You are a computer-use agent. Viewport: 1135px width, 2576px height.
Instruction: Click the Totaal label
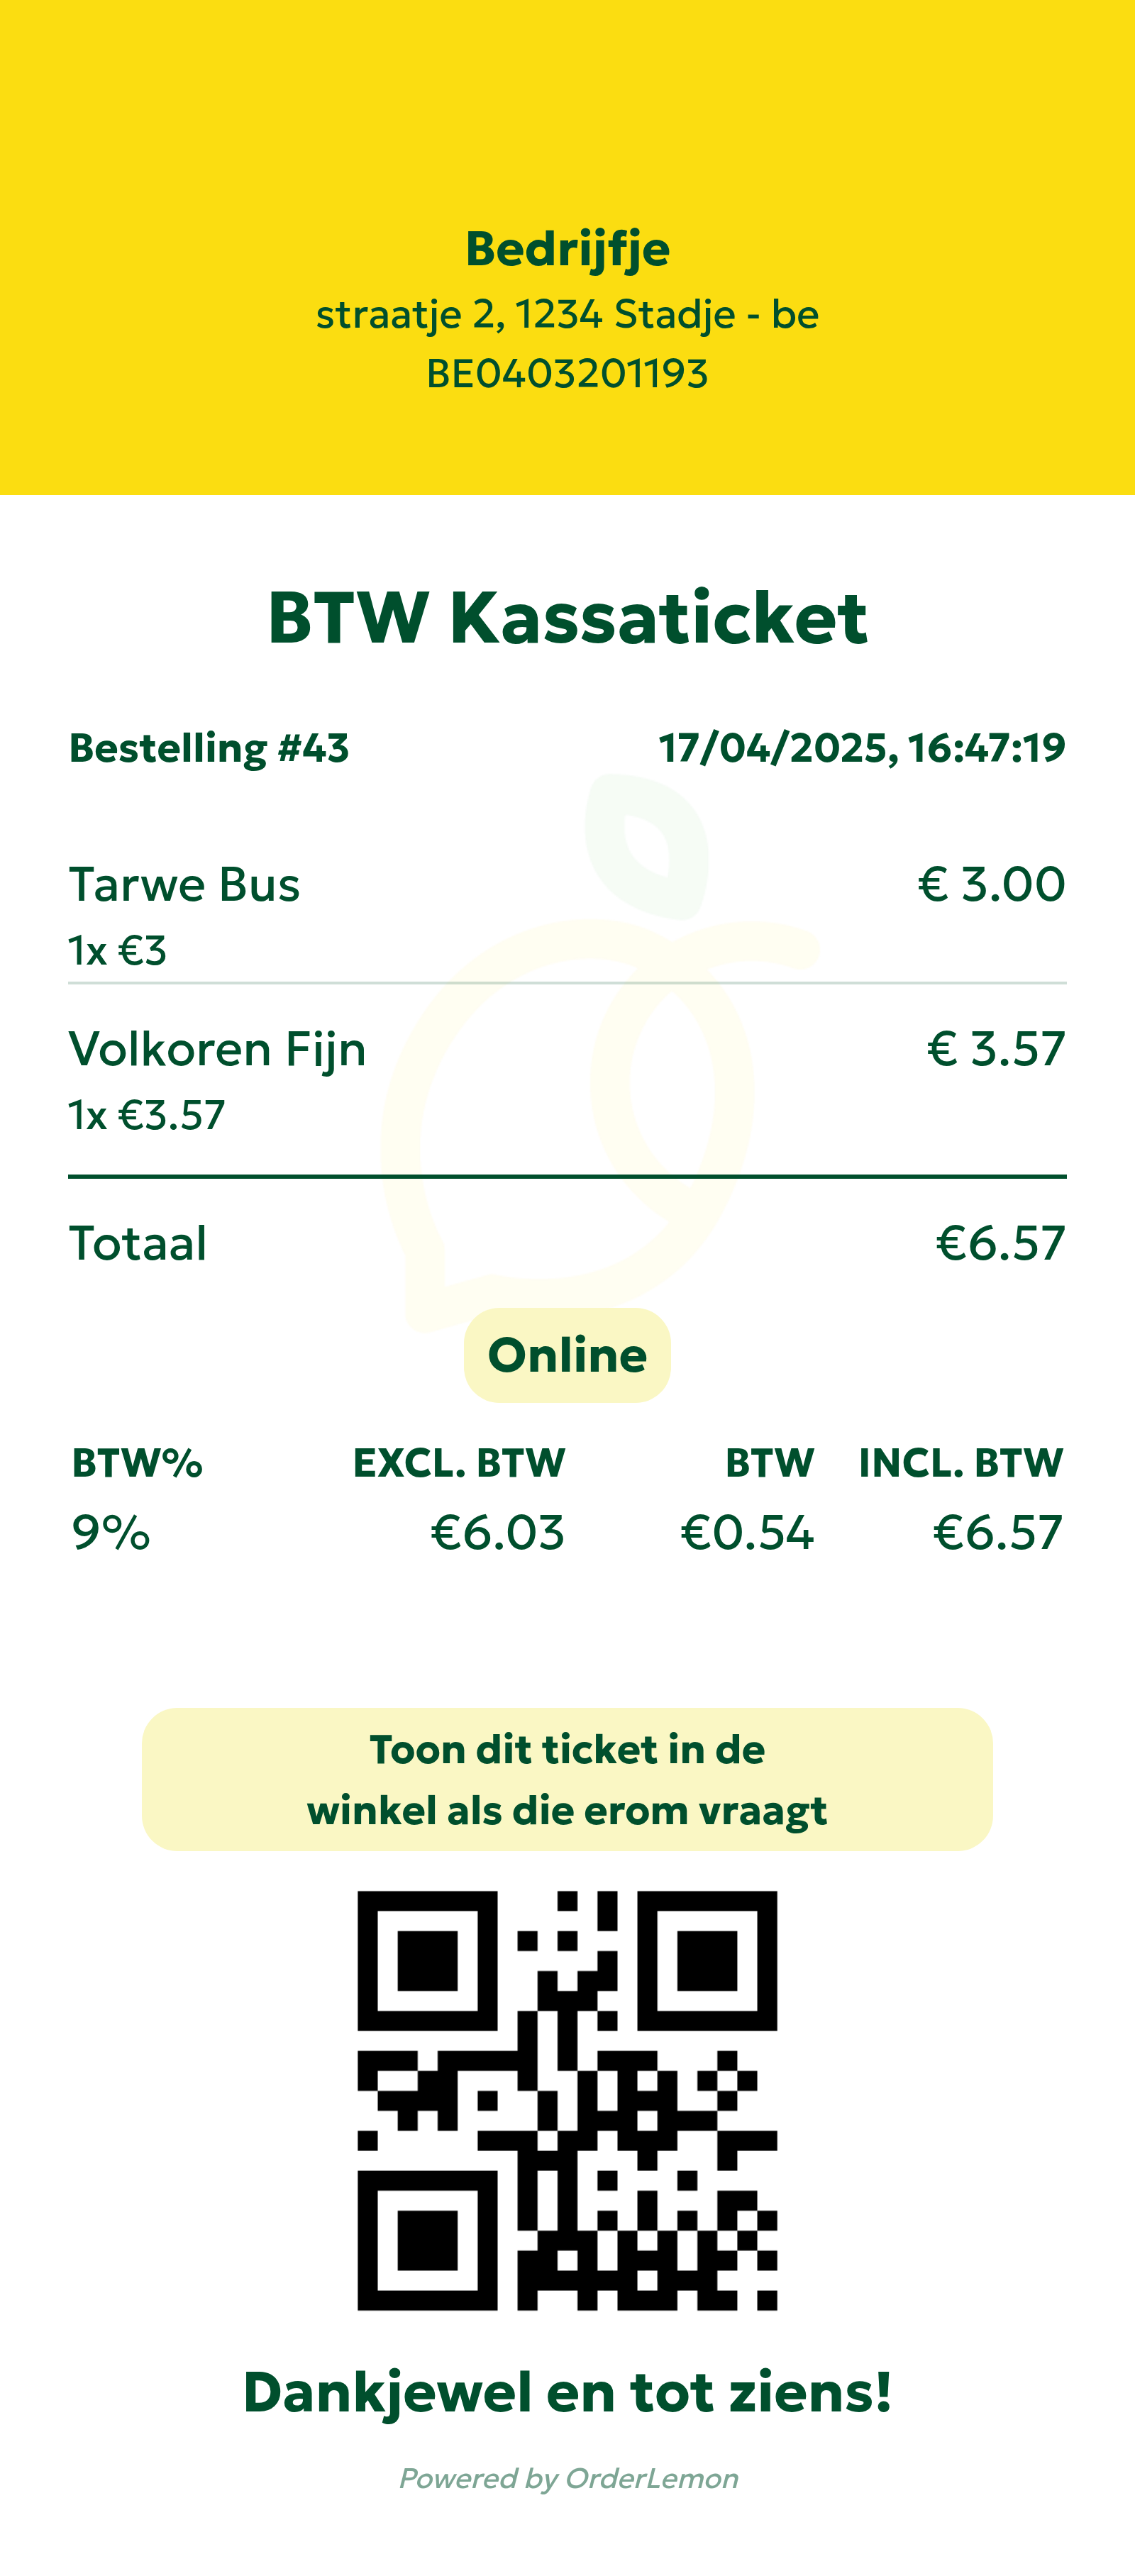coord(138,1243)
